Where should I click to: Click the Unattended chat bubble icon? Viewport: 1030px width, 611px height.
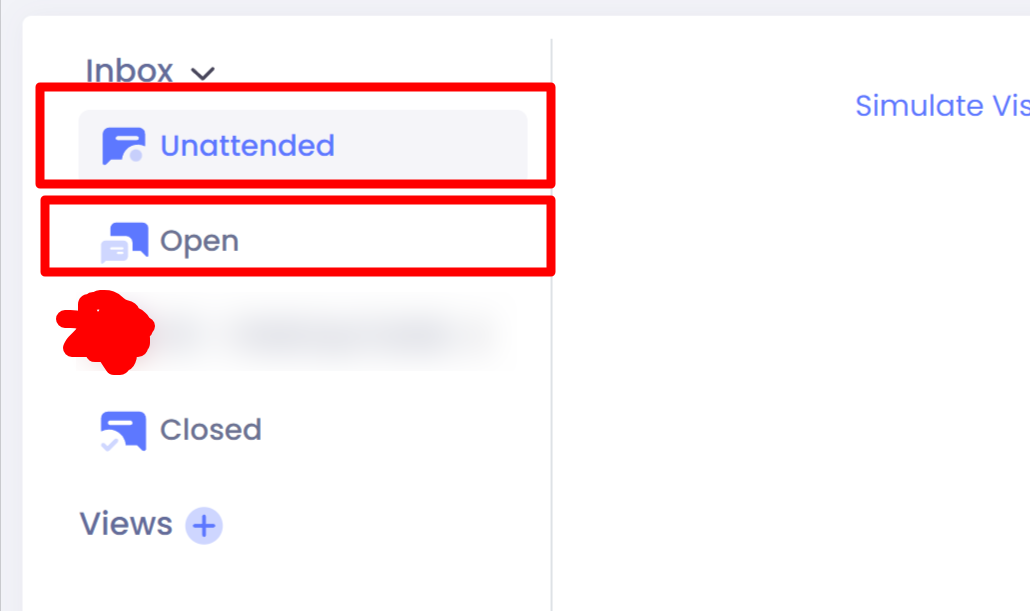[x=123, y=146]
